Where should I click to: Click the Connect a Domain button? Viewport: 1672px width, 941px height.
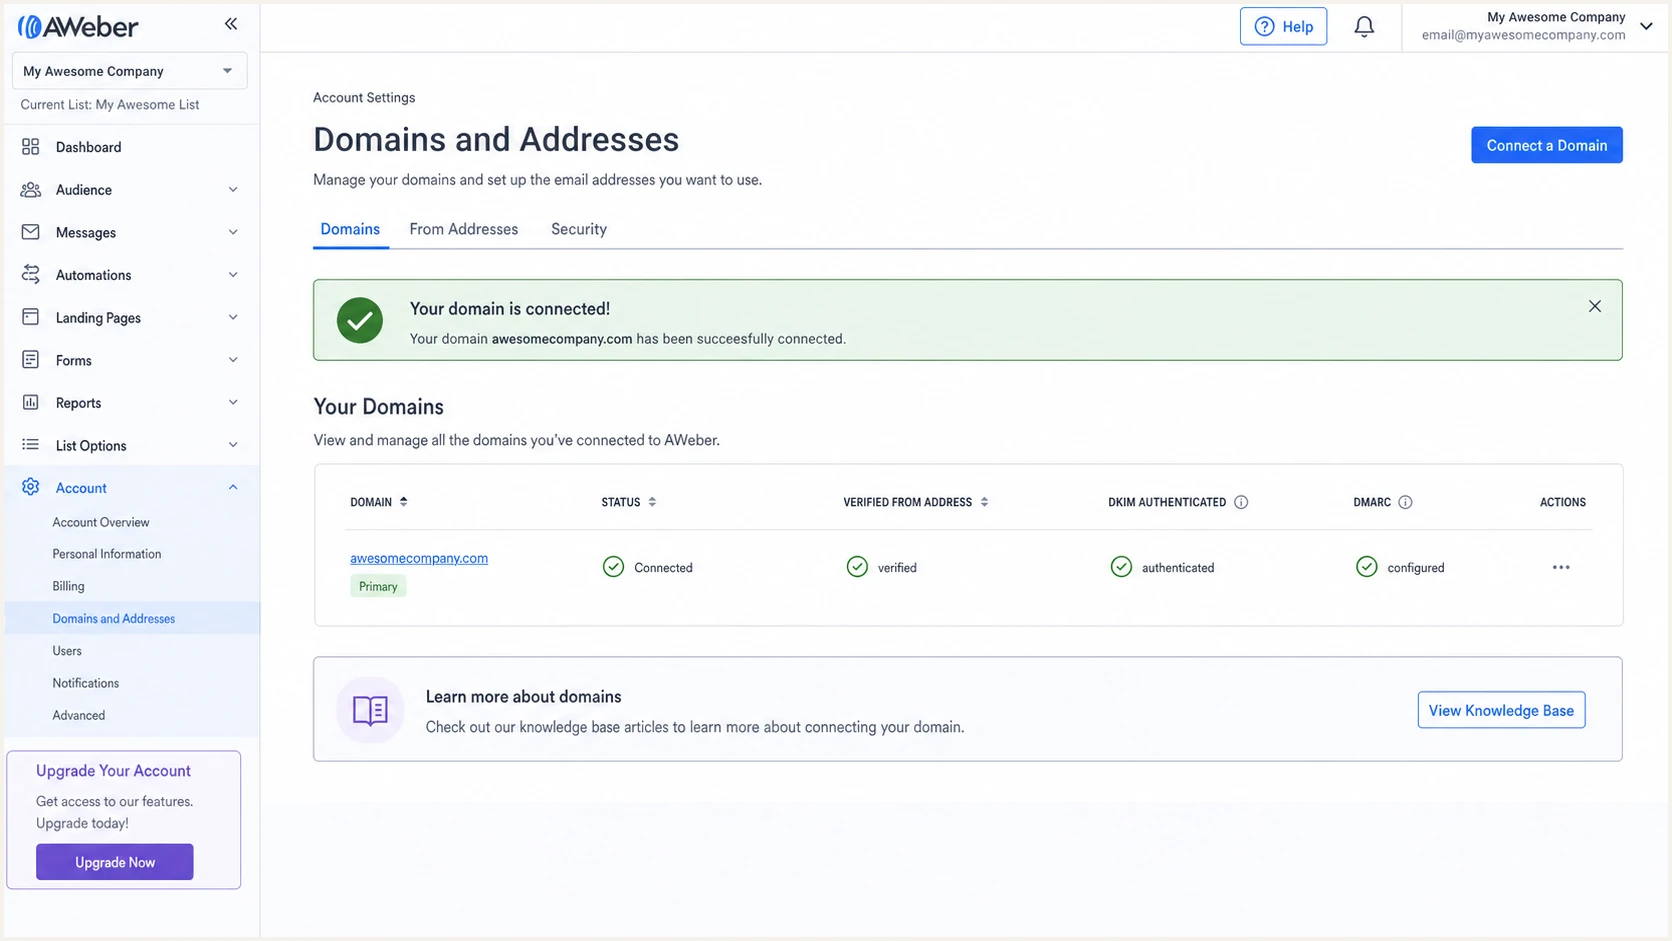click(x=1546, y=145)
